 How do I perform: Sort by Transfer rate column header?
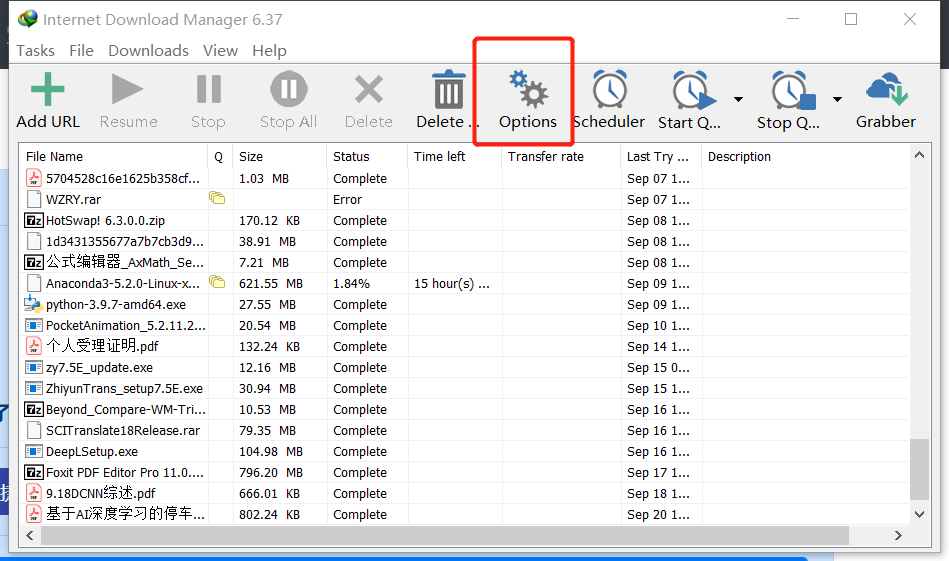(562, 157)
